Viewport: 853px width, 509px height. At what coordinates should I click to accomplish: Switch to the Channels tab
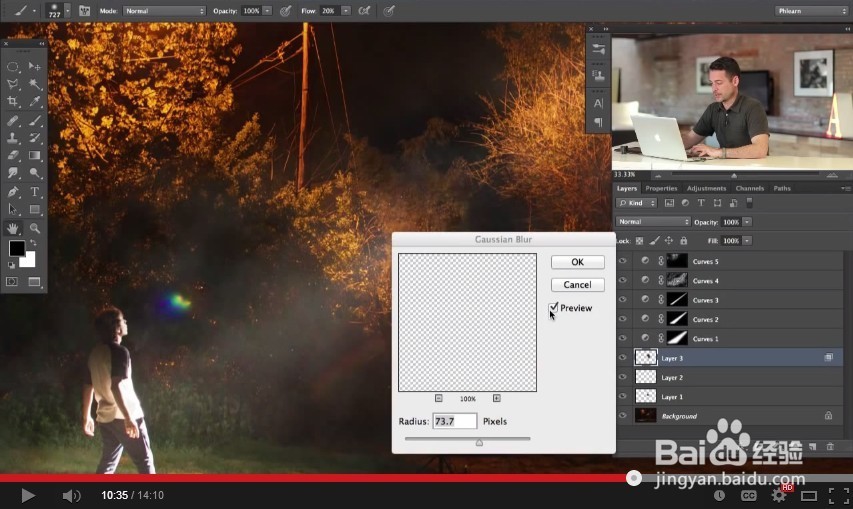click(x=750, y=188)
